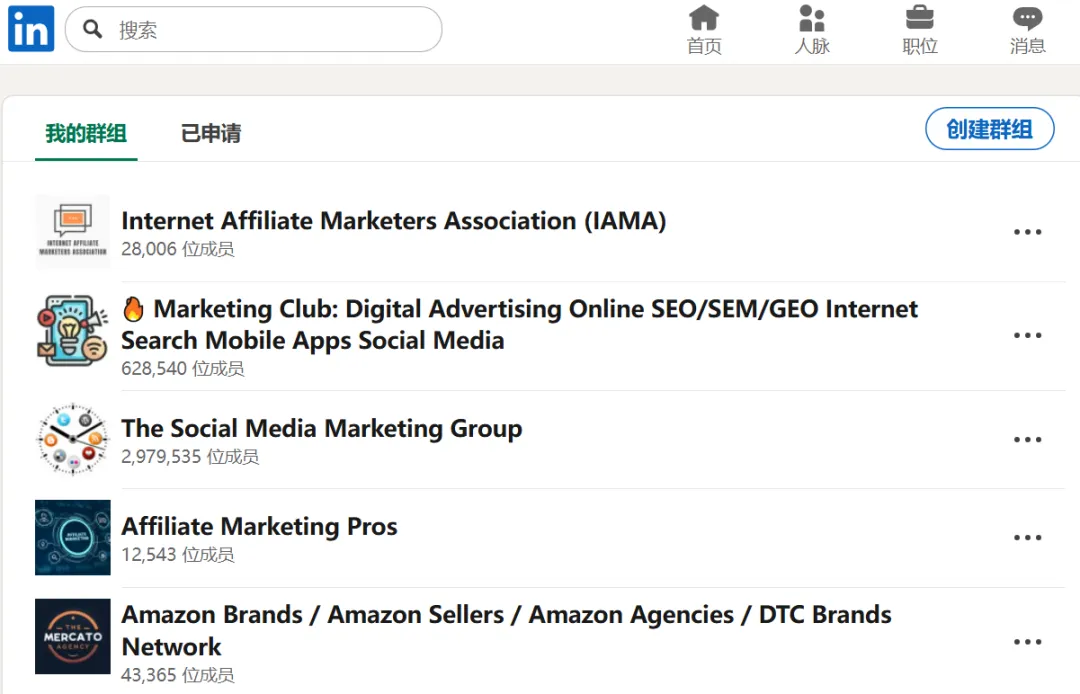Expand options menu for IAMA group
Viewport: 1080px width, 694px height.
[1027, 232]
